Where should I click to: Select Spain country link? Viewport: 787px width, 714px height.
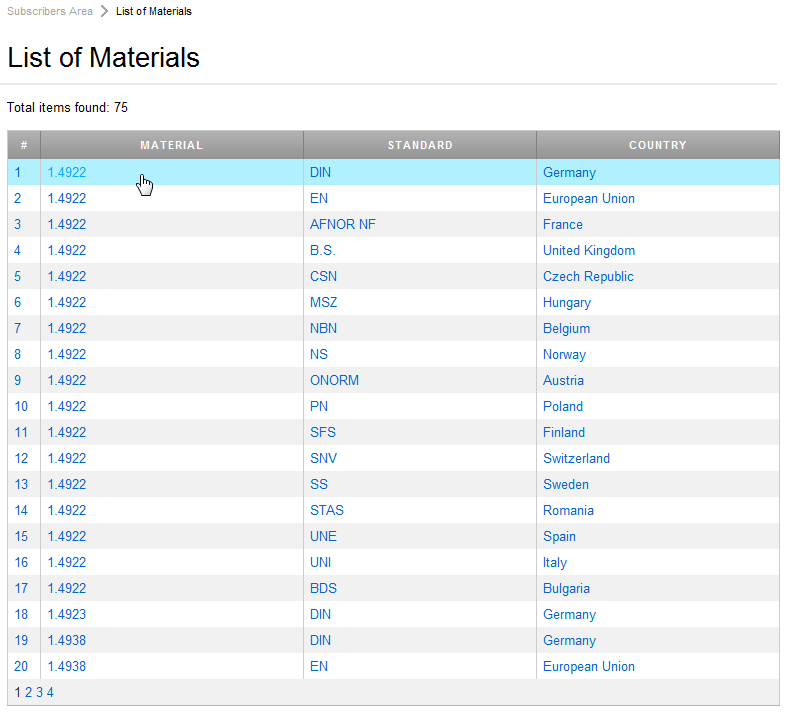559,536
